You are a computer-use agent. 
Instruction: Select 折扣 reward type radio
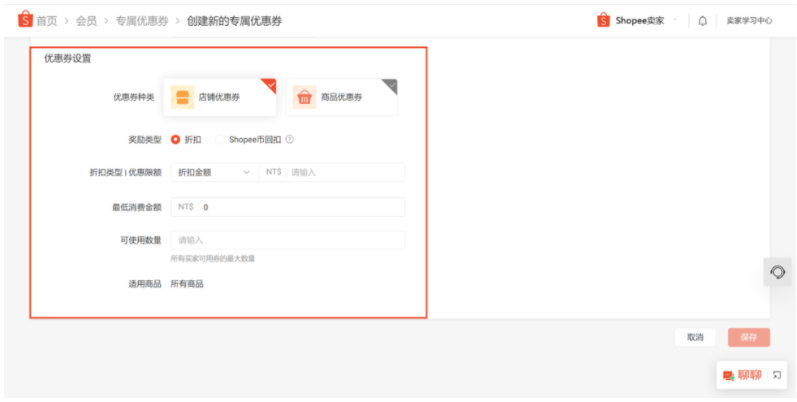pyautogui.click(x=175, y=139)
